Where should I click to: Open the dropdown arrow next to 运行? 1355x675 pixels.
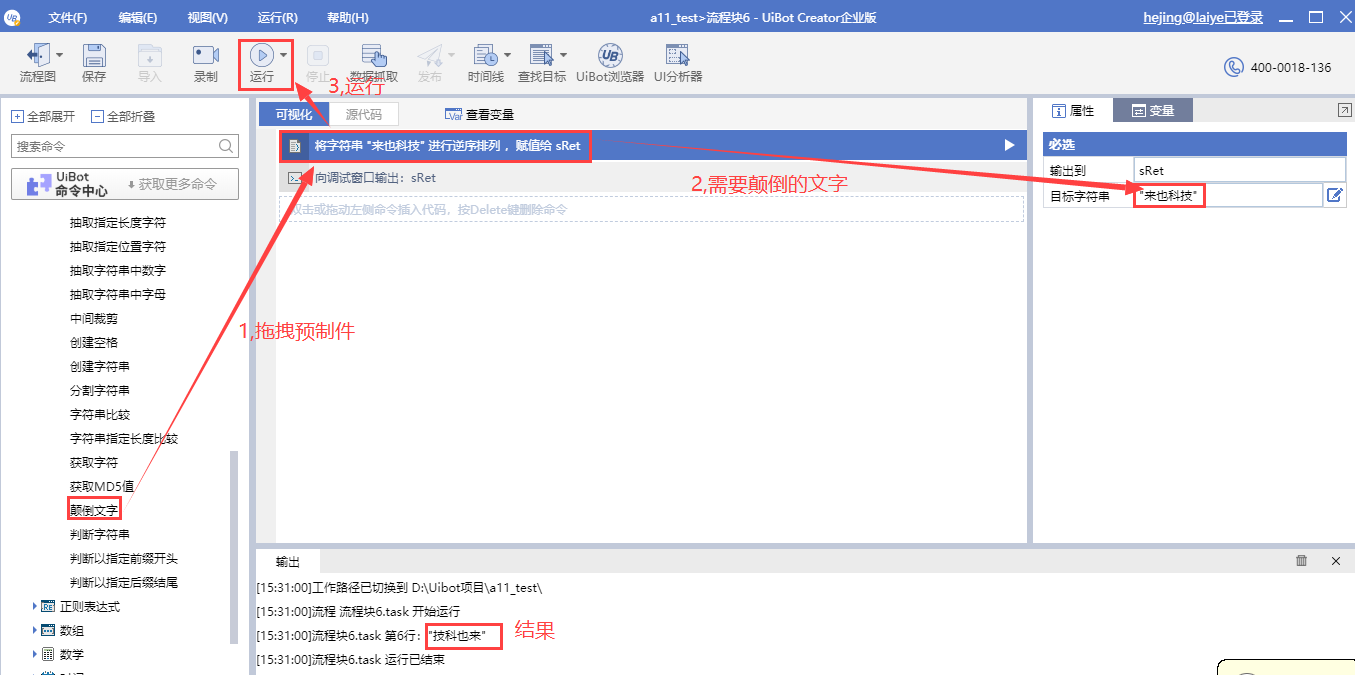pos(284,55)
